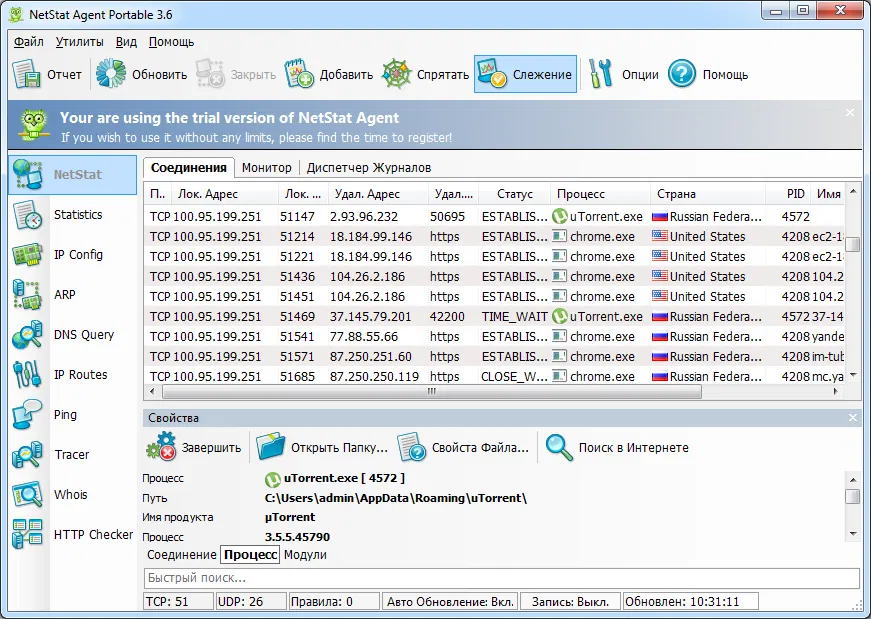Open the Ping sidebar tool
The width and height of the screenshot is (871, 619).
pyautogui.click(x=27, y=415)
